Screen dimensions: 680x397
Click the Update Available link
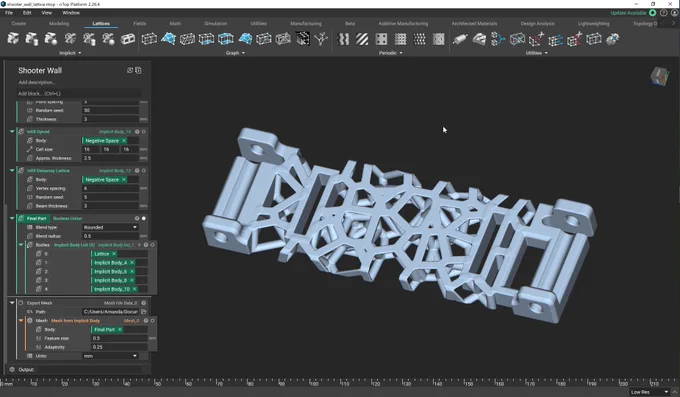628,13
